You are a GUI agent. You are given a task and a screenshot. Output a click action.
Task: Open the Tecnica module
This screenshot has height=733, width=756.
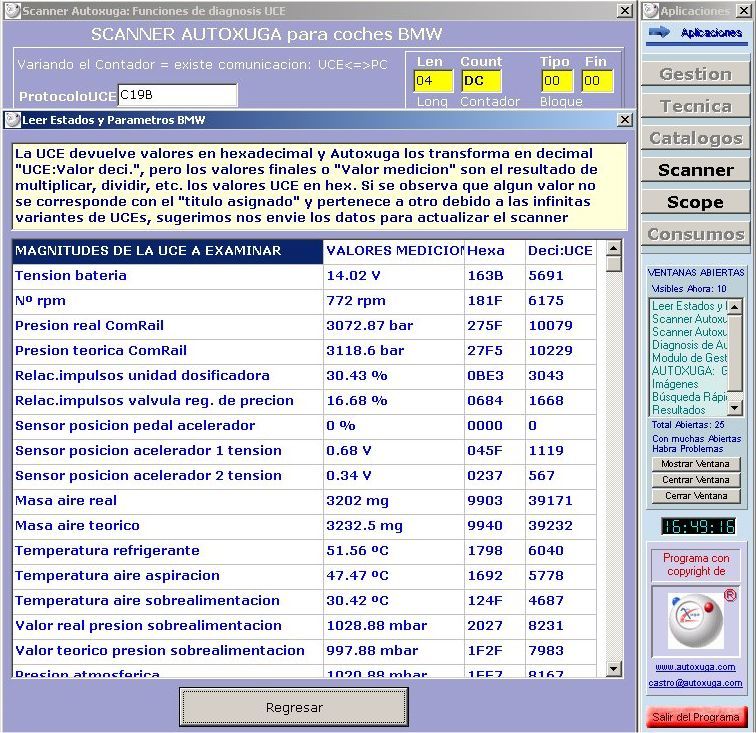click(x=695, y=106)
